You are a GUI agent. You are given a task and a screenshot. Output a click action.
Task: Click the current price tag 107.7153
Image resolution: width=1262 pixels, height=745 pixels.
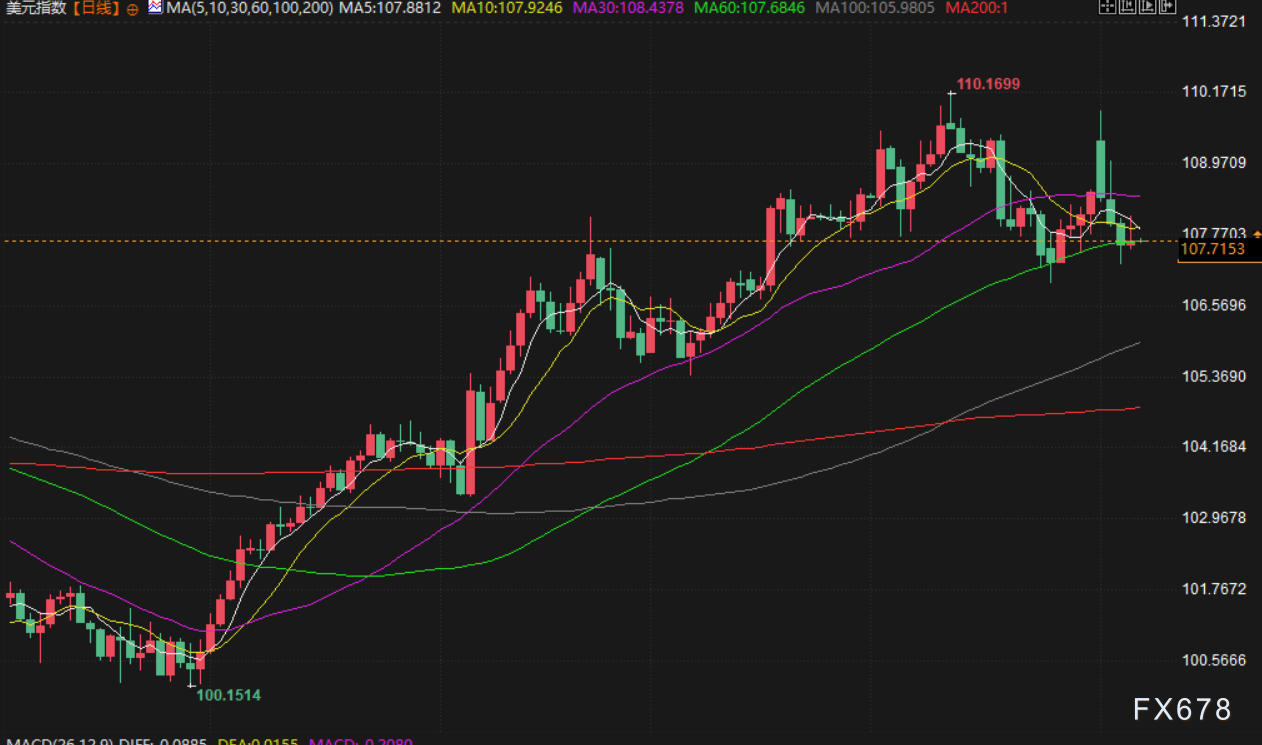[x=1213, y=249]
